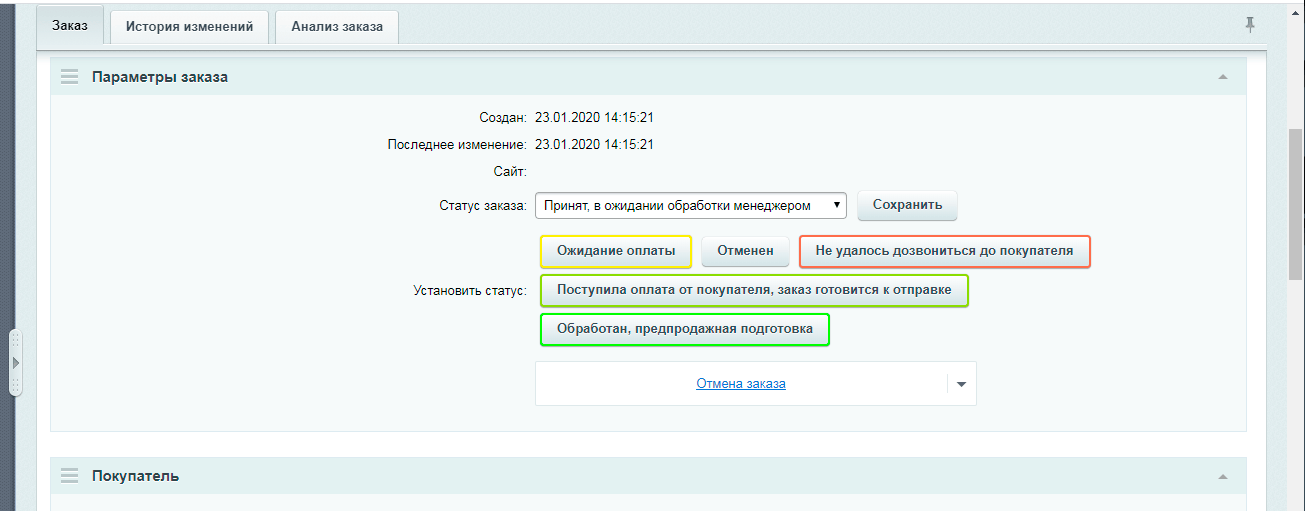The height and width of the screenshot is (511, 1305).
Task: Click drag handle icon of Покупатель section
Action: (69, 476)
